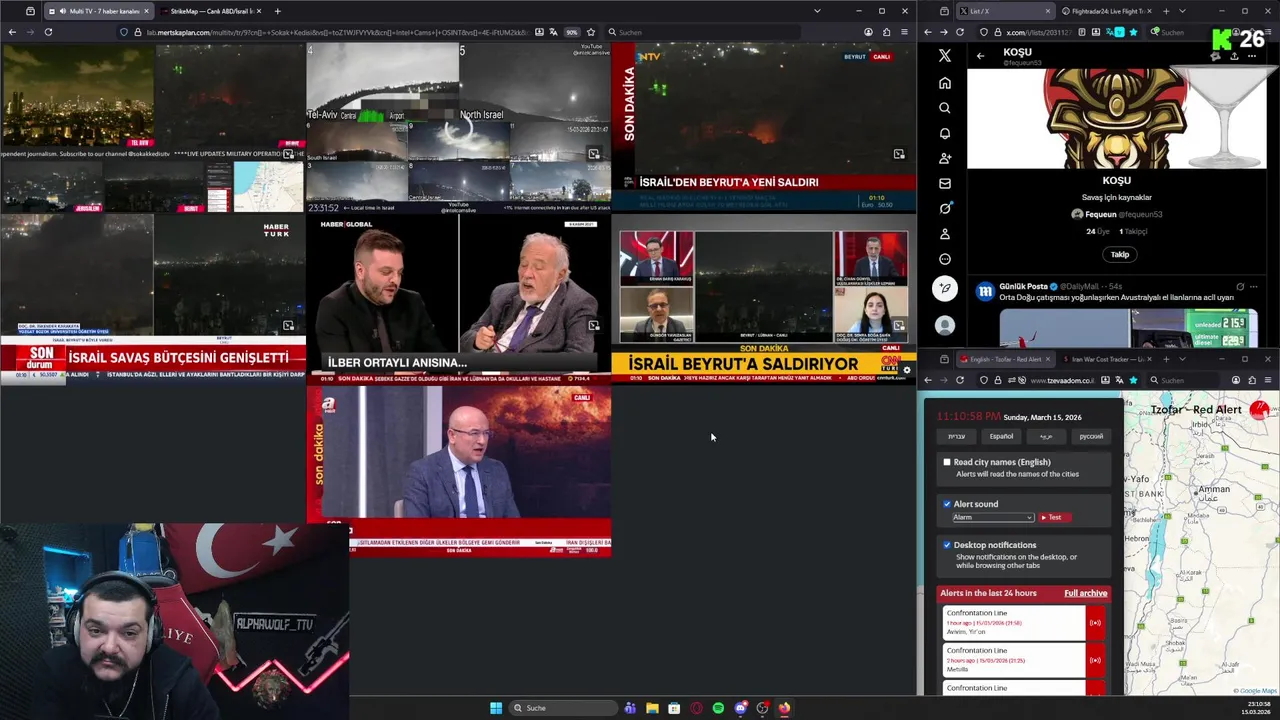Click Takip button on KOŞU list
This screenshot has width=1280, height=720.
(1120, 254)
